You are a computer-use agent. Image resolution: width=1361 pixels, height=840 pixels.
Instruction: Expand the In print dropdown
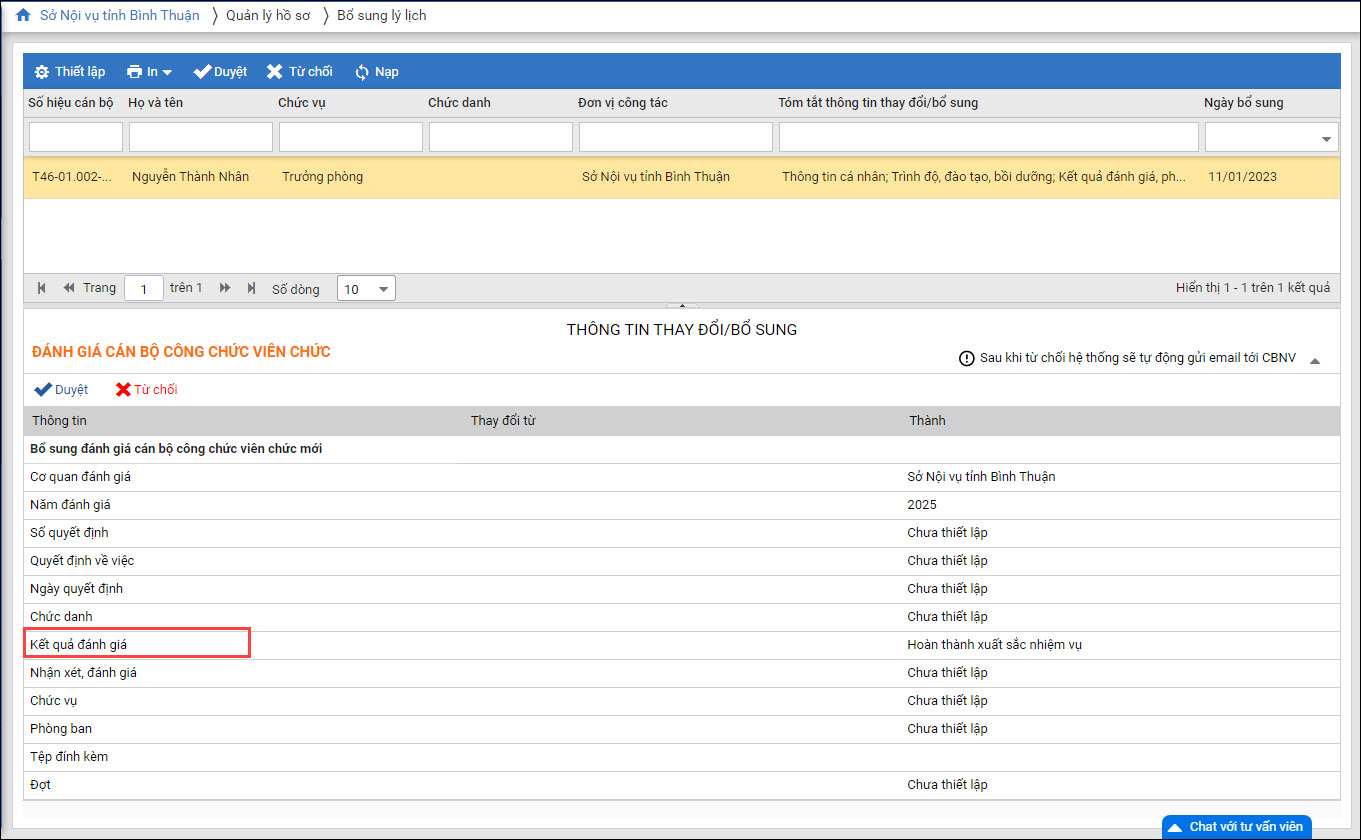(150, 72)
